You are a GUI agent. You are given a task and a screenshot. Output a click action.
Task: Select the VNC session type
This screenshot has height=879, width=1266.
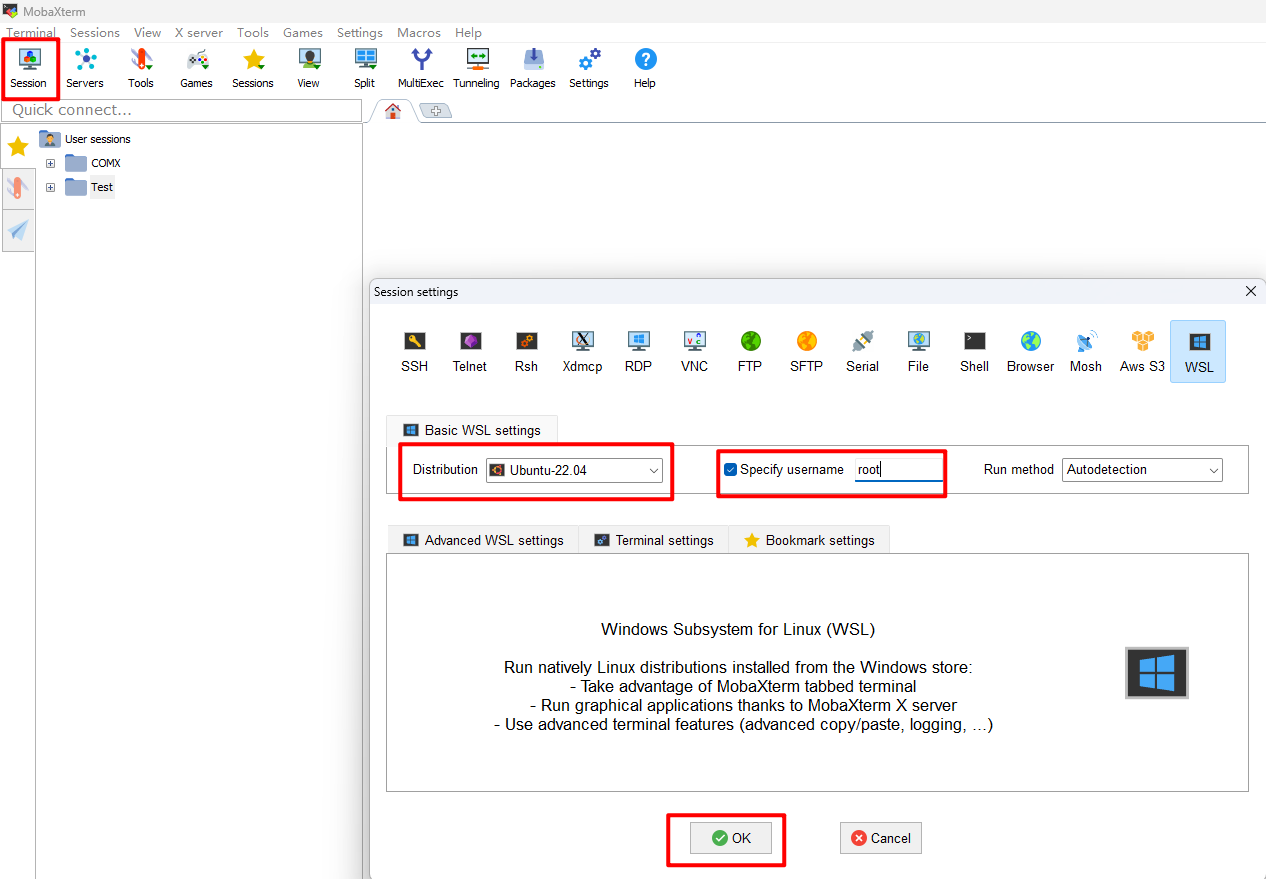coord(695,352)
